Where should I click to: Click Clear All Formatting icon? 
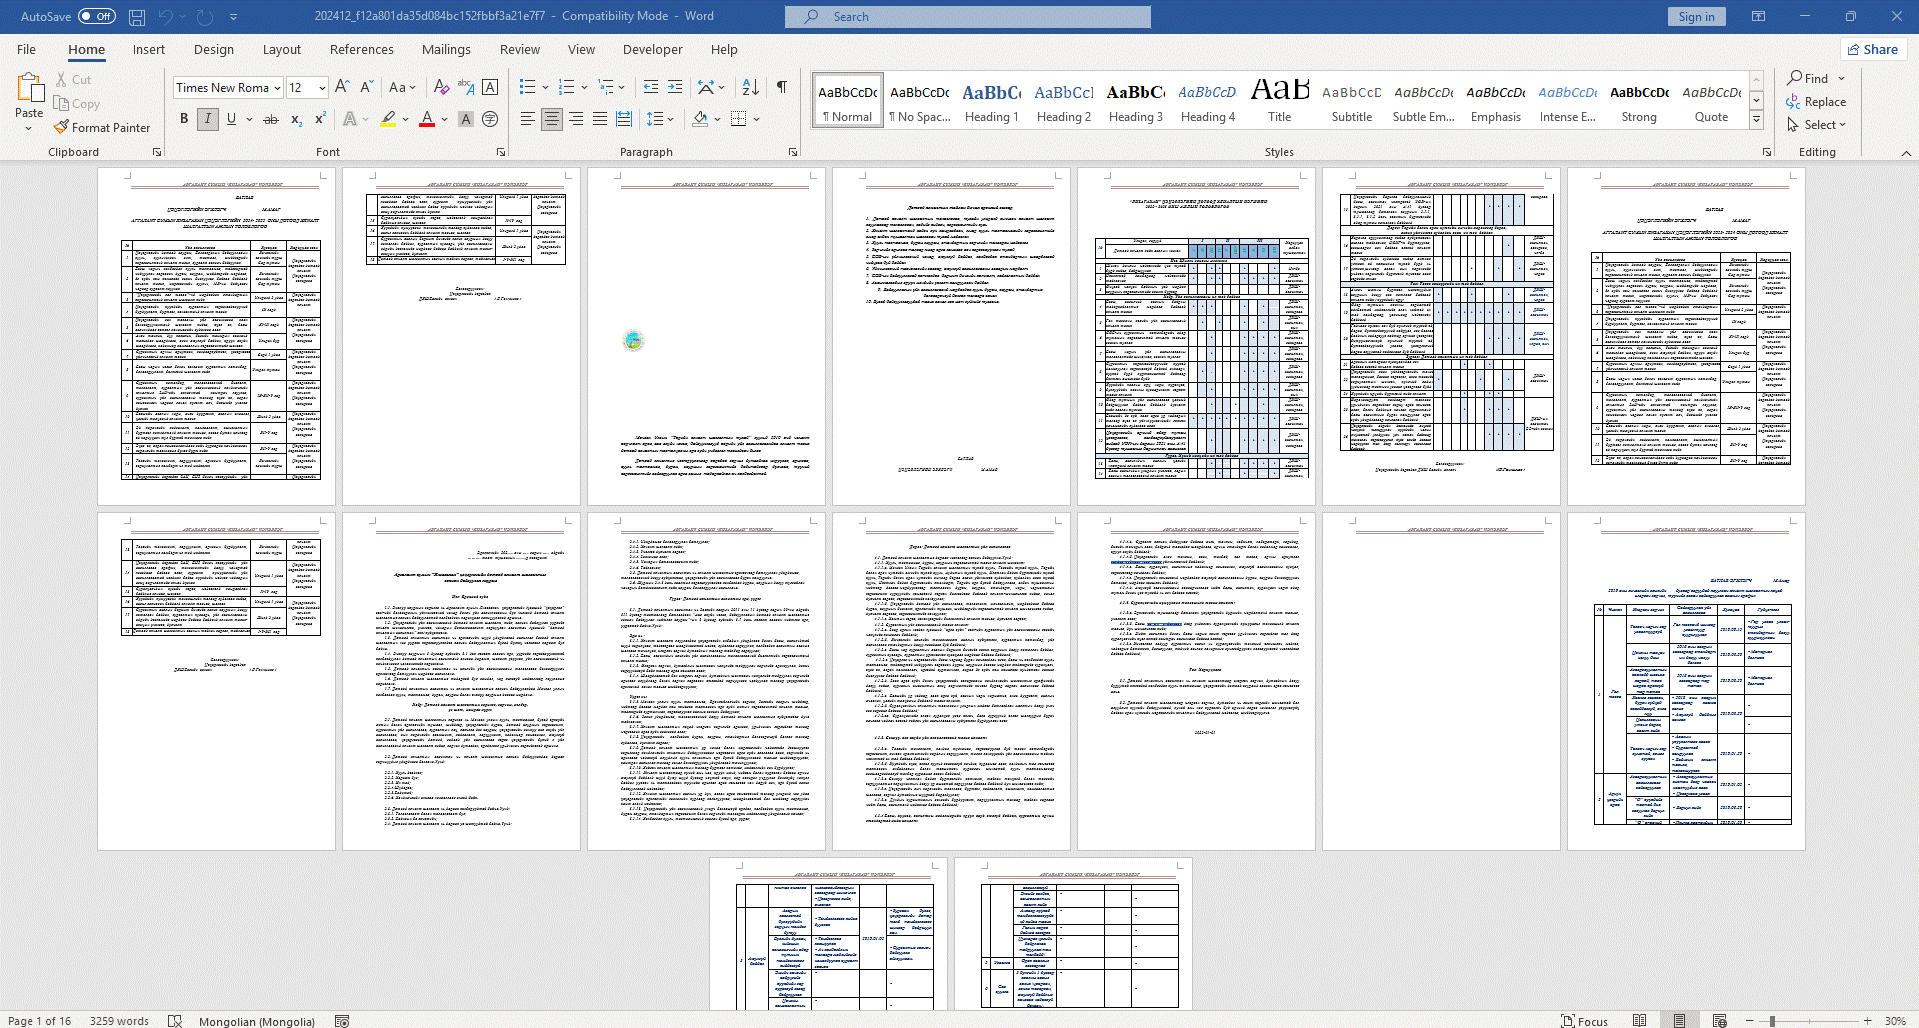(x=441, y=87)
